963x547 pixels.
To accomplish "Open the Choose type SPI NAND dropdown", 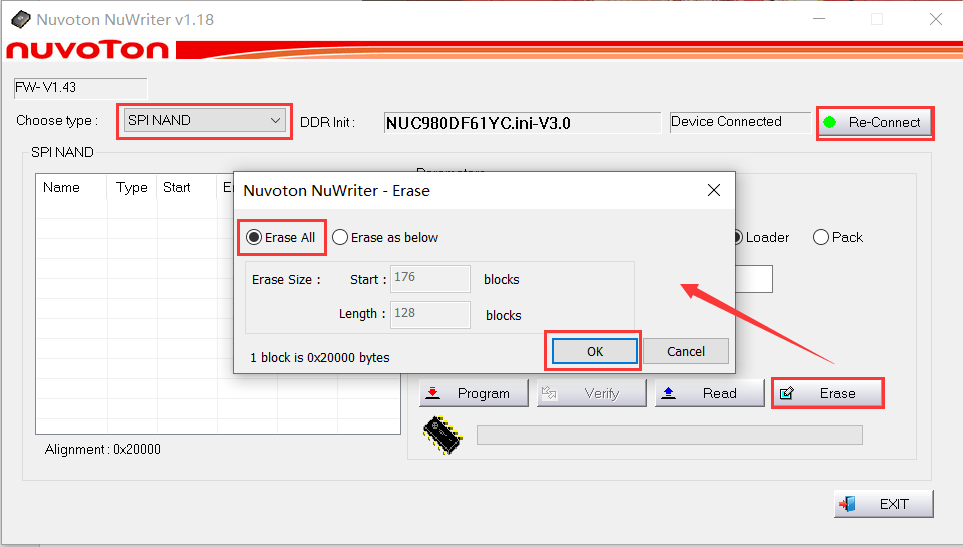I will coord(205,120).
